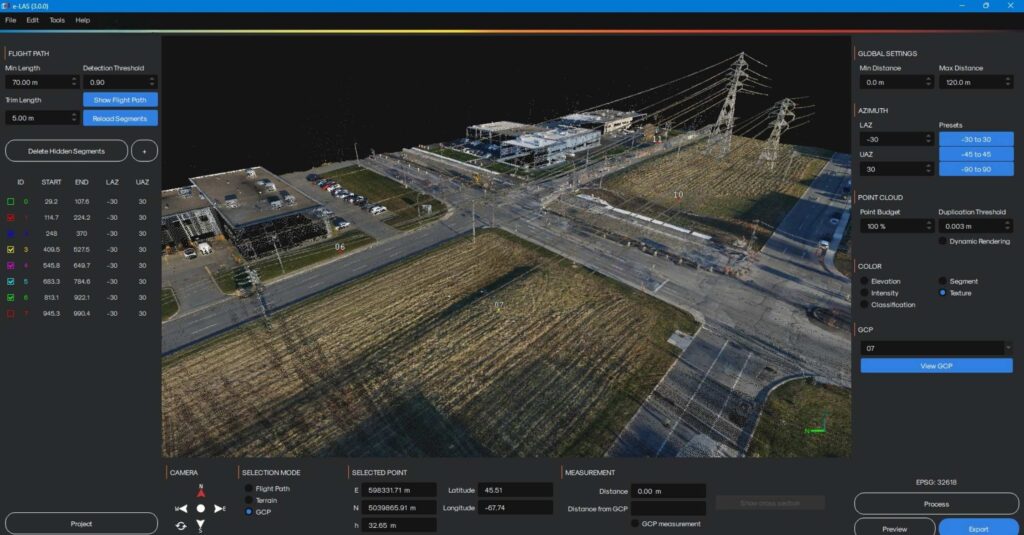The image size is (1024, 535).
Task: Enable the Dynamic Rendering checkbox
Action: point(943,241)
